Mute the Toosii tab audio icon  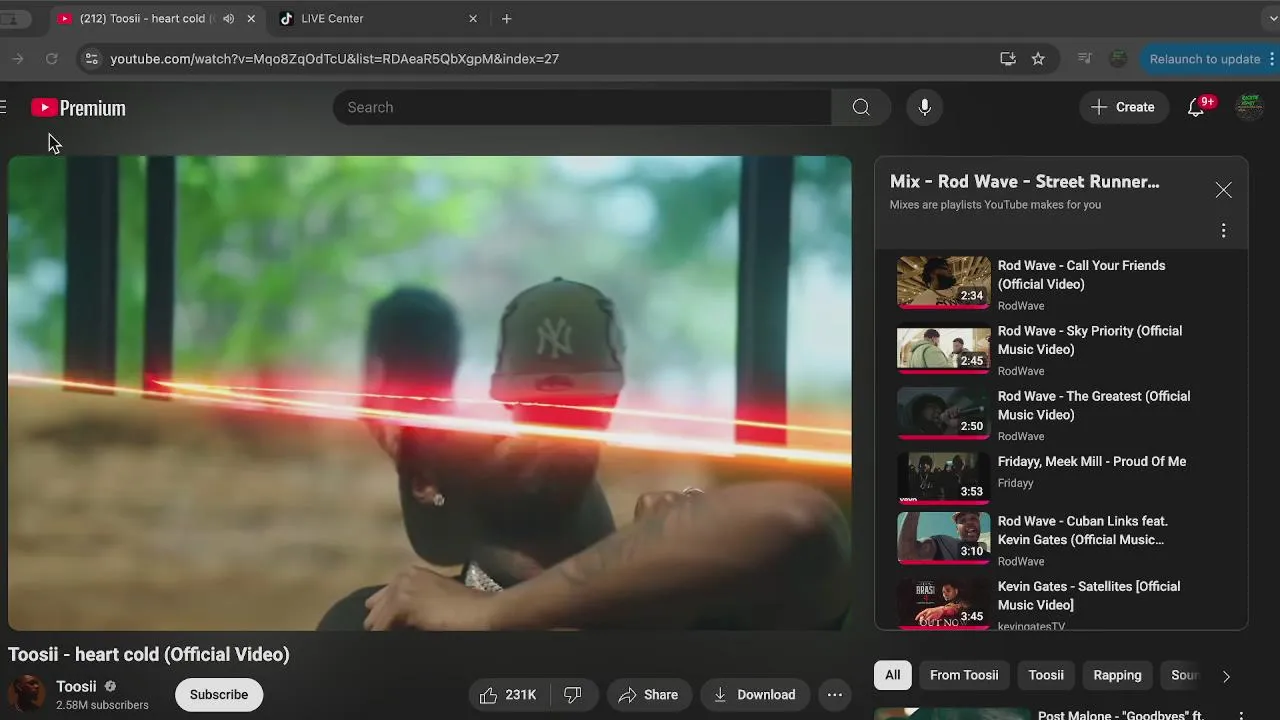229,18
